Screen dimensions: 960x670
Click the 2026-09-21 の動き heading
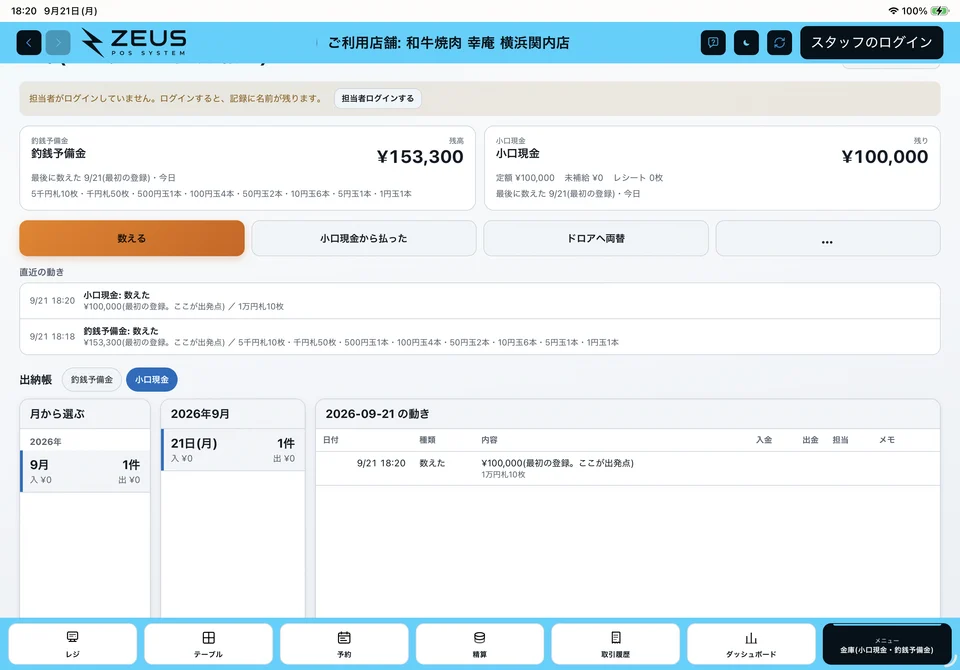tap(378, 414)
